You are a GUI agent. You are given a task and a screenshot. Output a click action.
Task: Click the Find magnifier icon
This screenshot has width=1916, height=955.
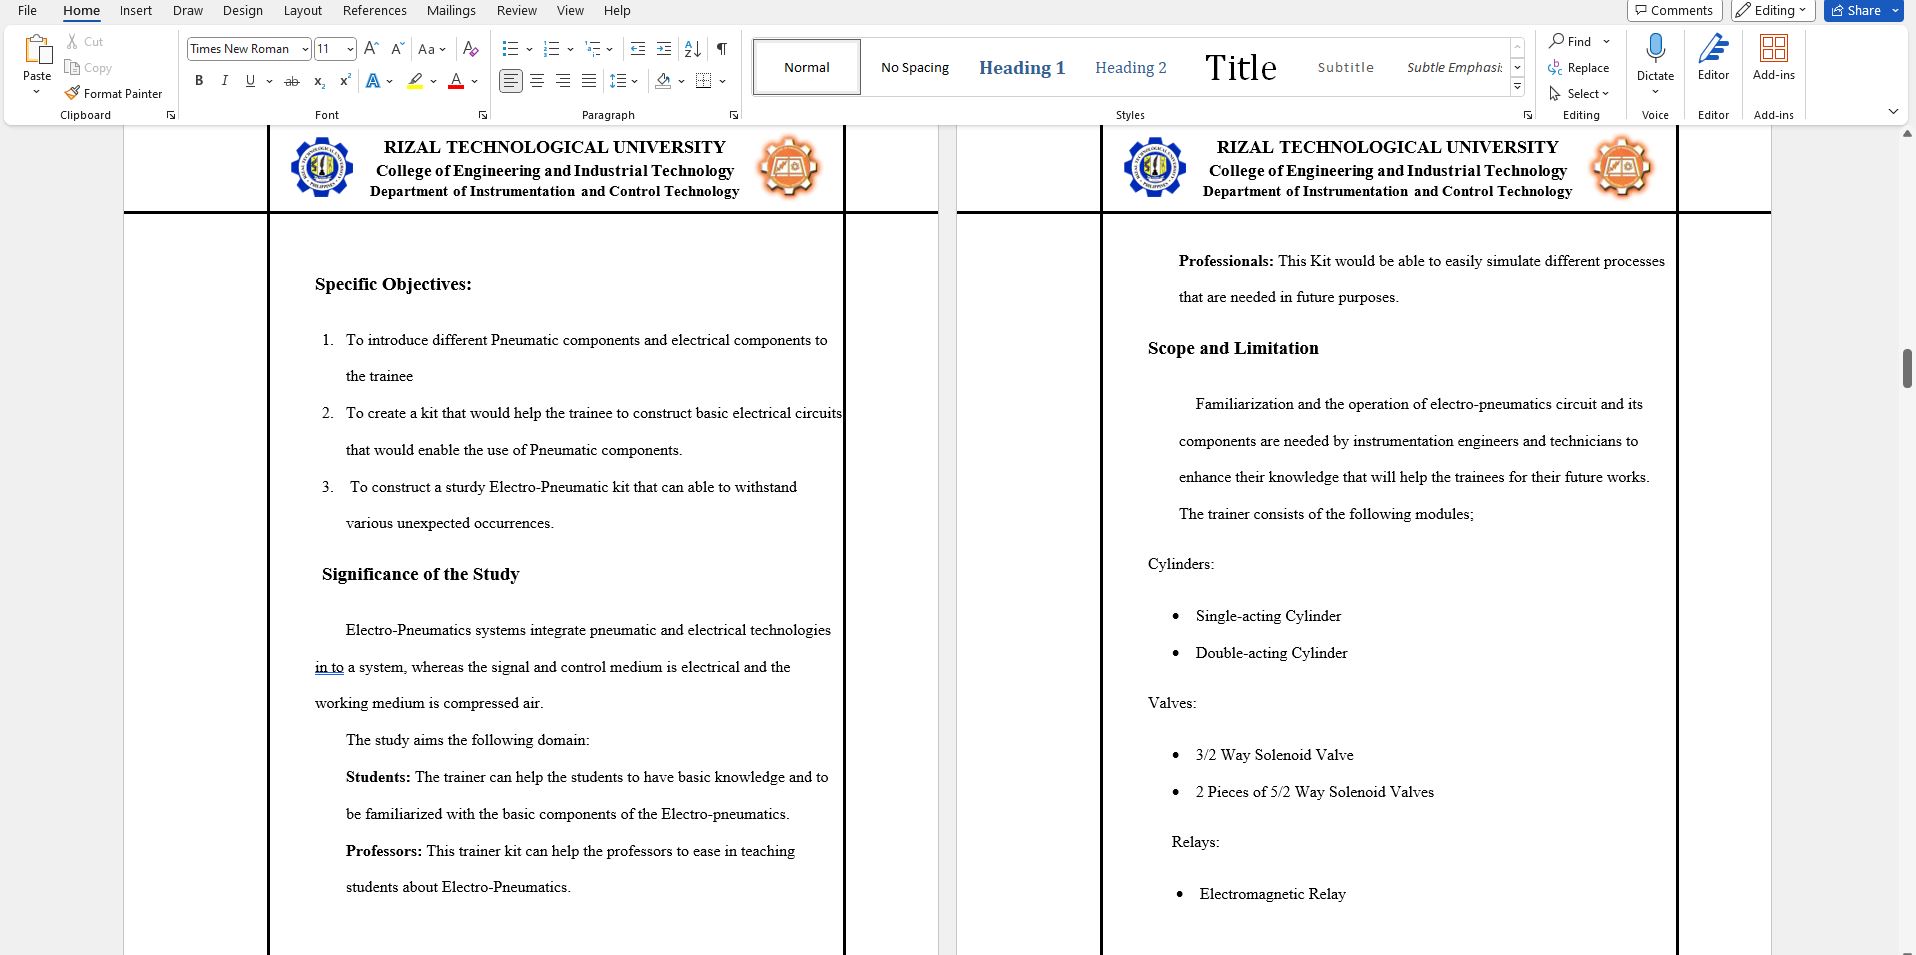click(x=1557, y=41)
